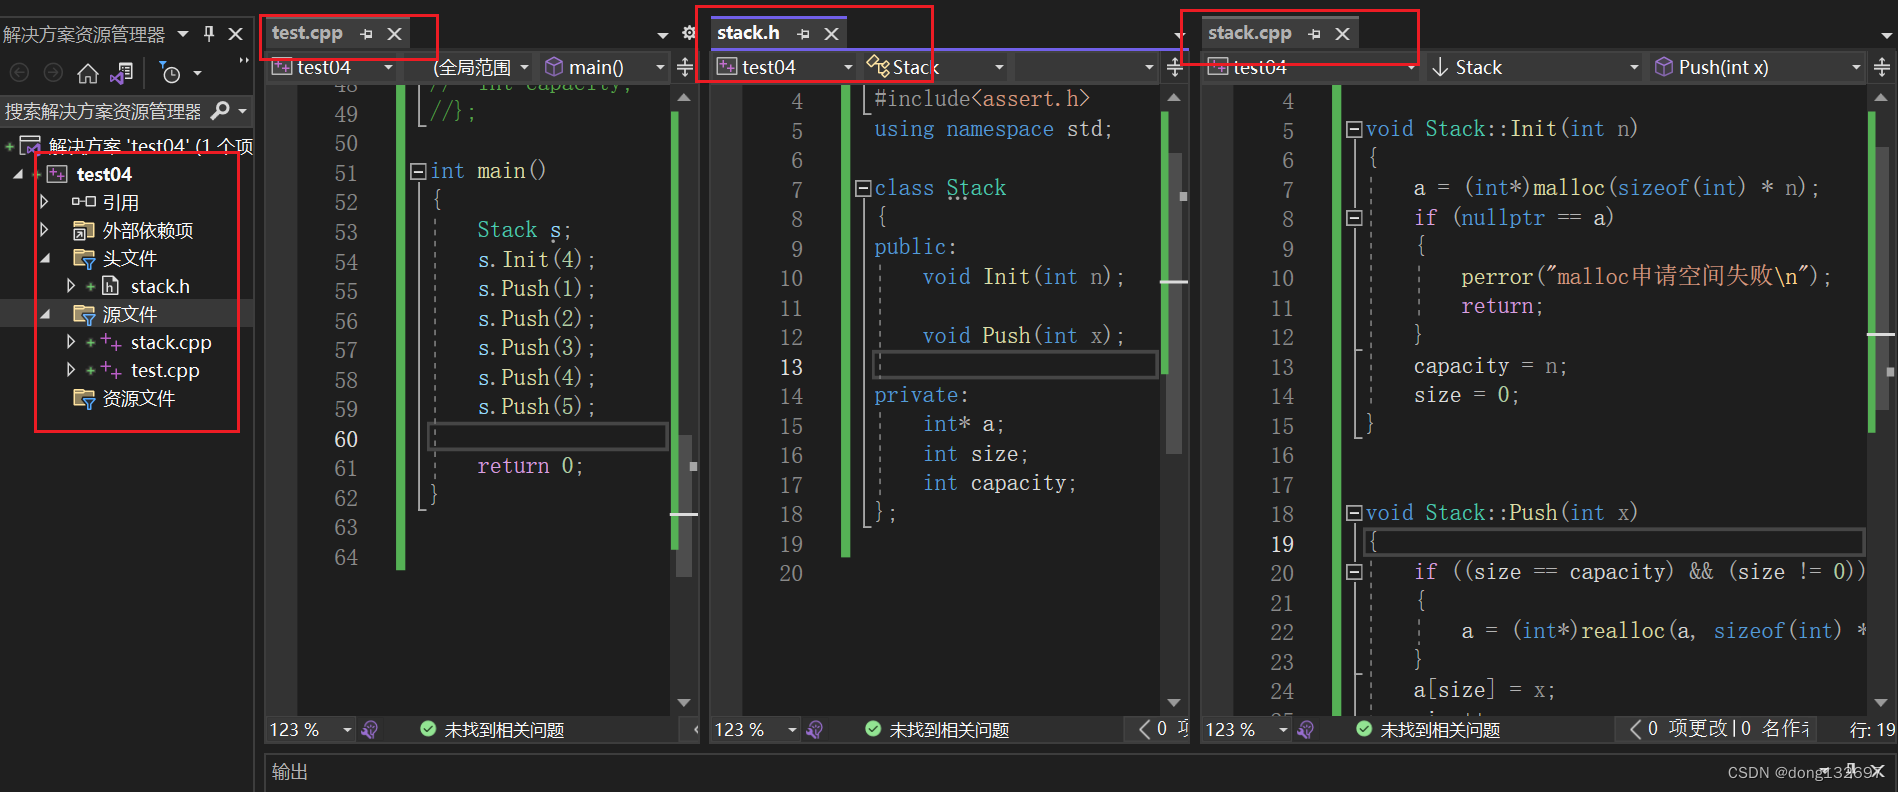Collapse the test04 project node

pyautogui.click(x=18, y=174)
